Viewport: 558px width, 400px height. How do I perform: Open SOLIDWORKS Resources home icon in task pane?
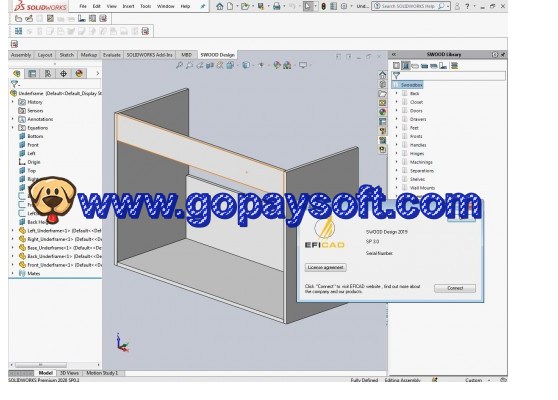click(383, 75)
